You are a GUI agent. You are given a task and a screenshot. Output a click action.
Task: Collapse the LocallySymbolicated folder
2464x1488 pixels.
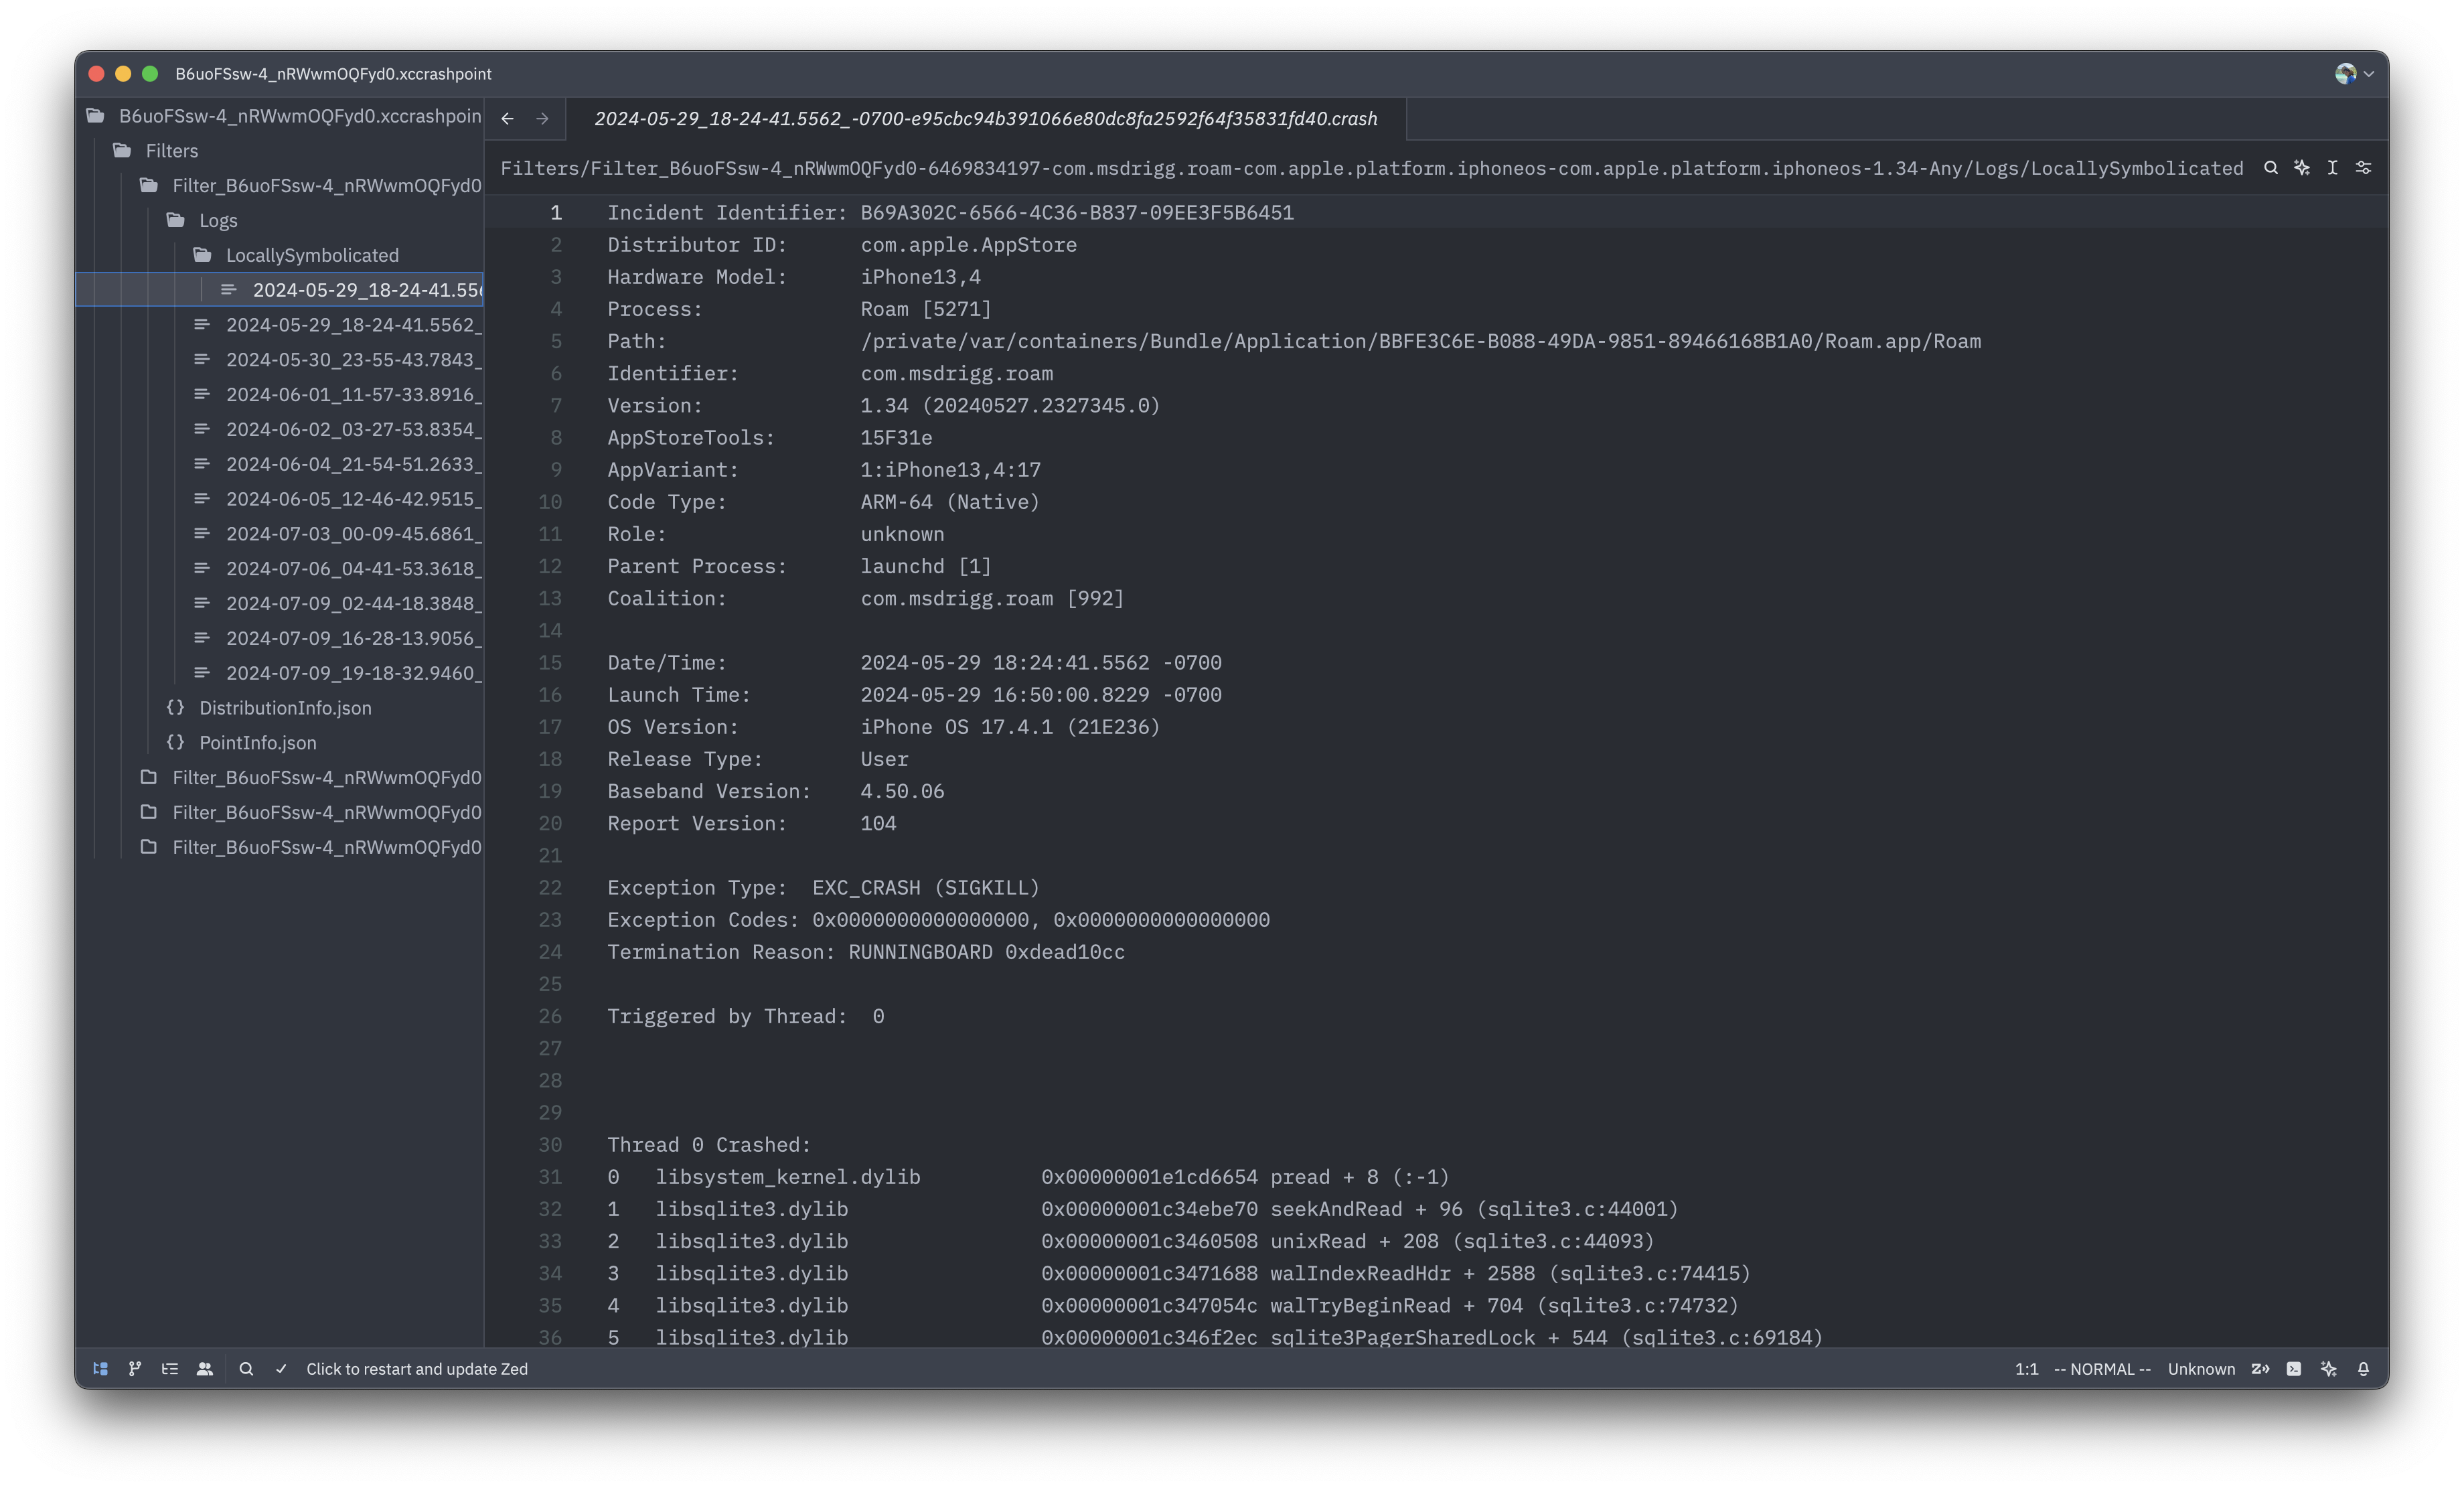point(311,255)
